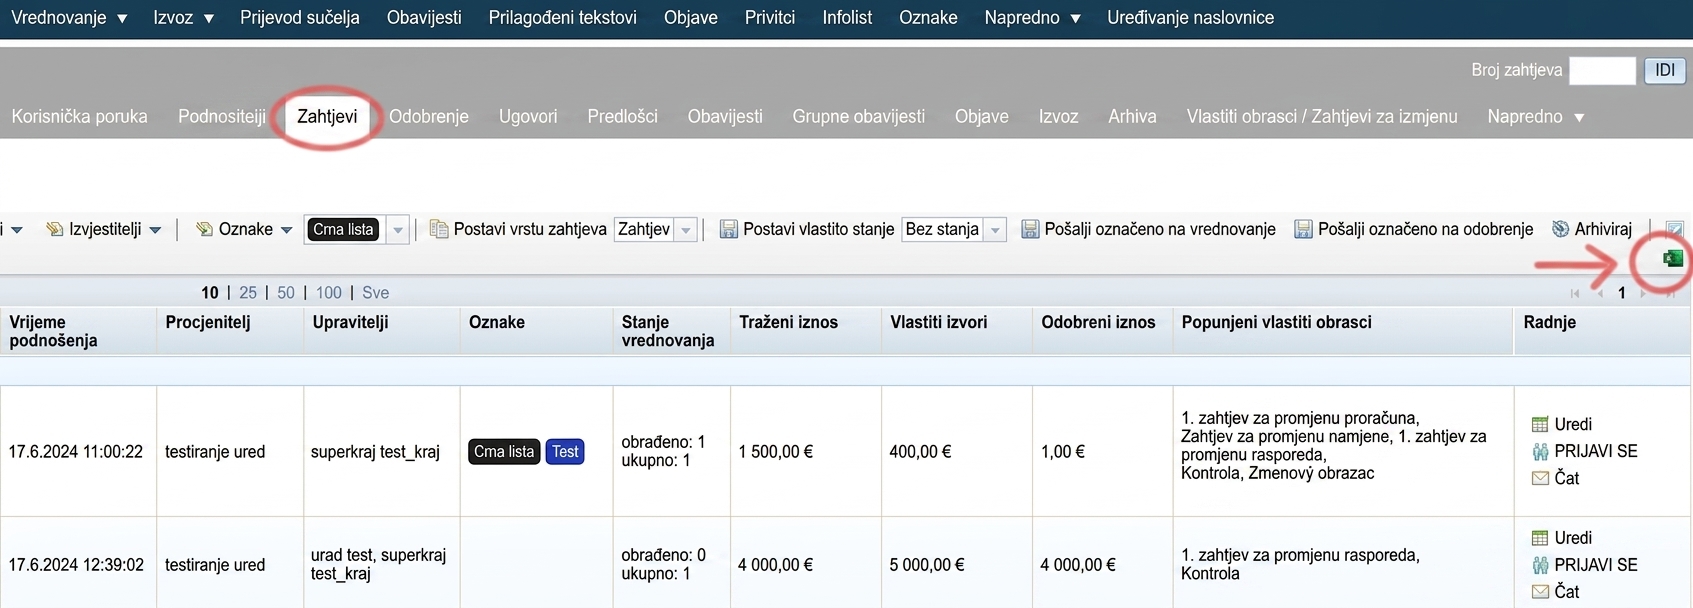Viewport: 1693px width, 608px height.
Task: Show 50 rows per page
Action: click(x=286, y=293)
